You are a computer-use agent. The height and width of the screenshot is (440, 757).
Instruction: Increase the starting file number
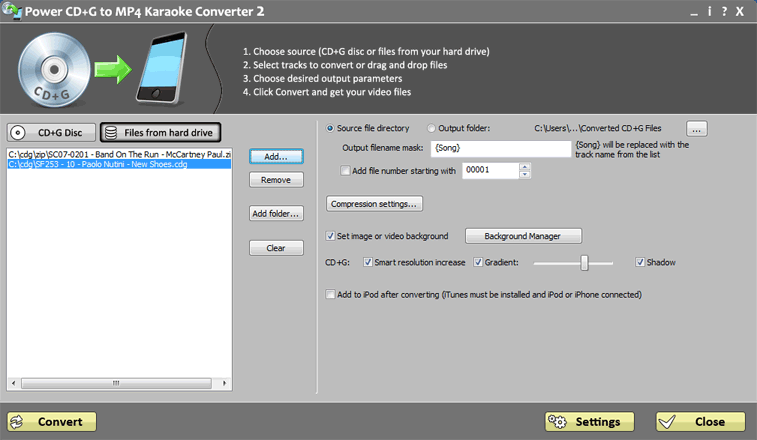(x=525, y=167)
